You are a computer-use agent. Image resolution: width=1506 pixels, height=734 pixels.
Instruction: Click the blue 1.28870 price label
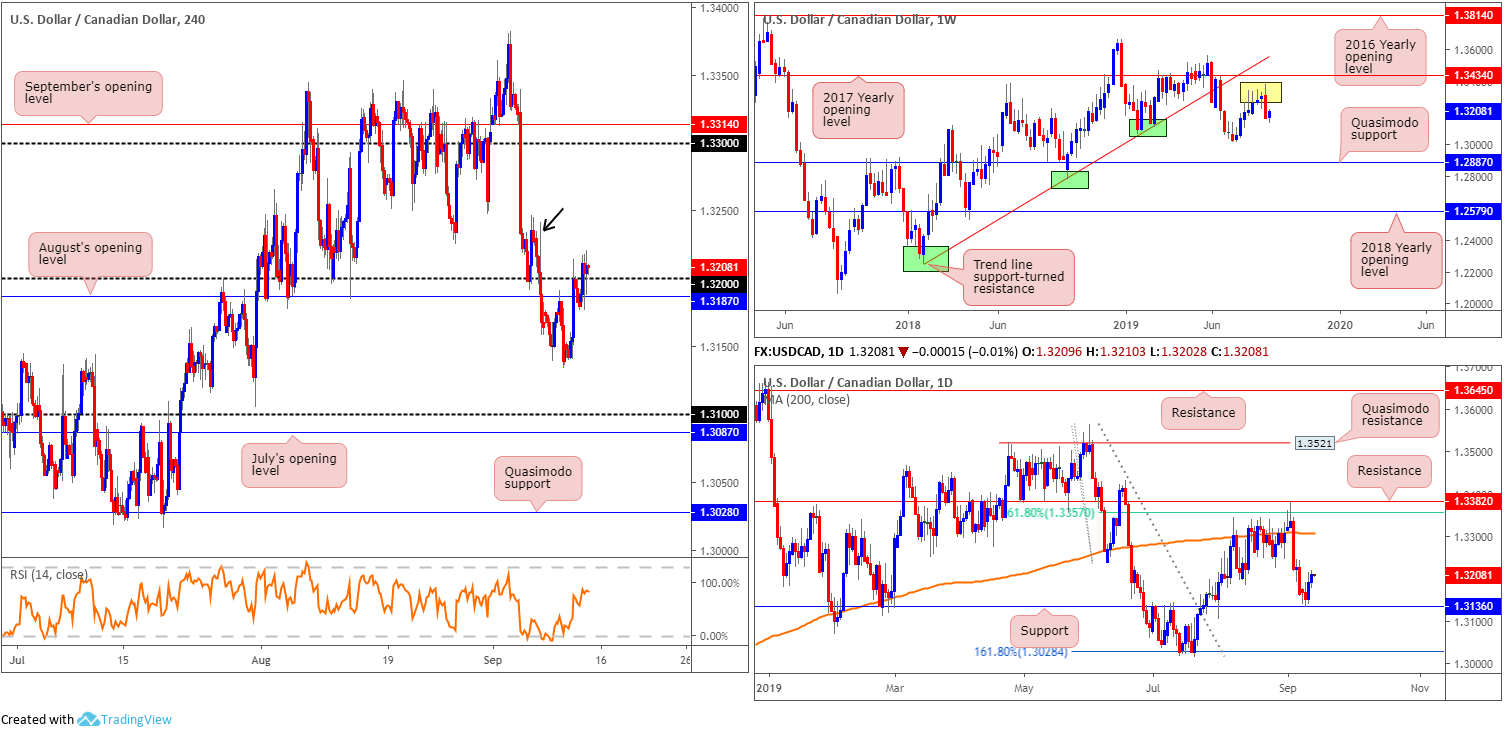(x=1475, y=162)
